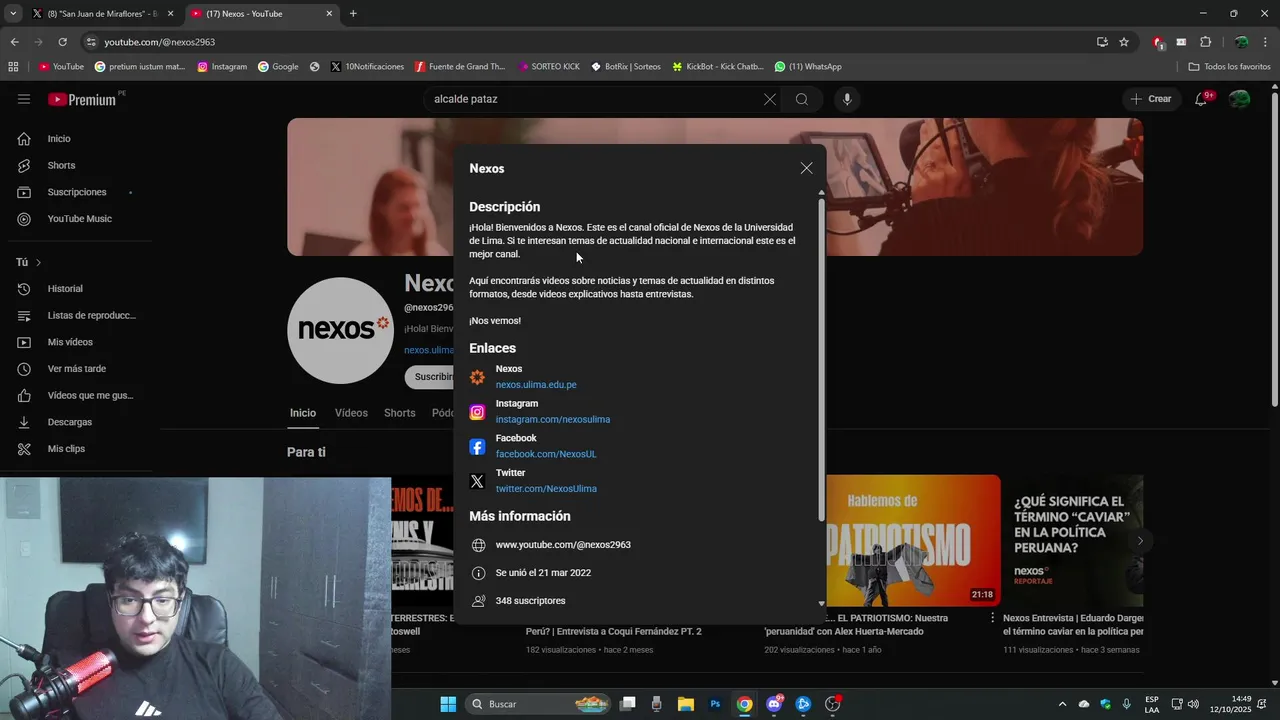Image resolution: width=1280 pixels, height=720 pixels.
Task: Show next videos with carousel arrow
Action: (1140, 541)
